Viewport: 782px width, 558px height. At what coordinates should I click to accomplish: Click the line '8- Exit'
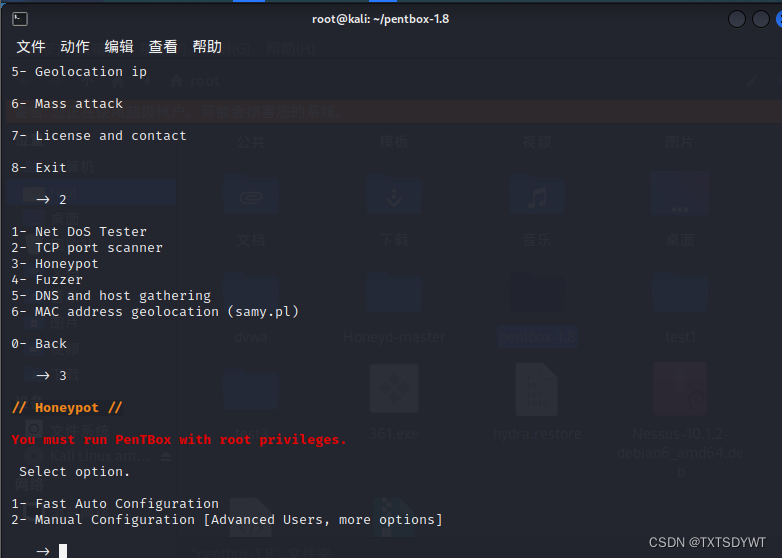click(x=39, y=168)
